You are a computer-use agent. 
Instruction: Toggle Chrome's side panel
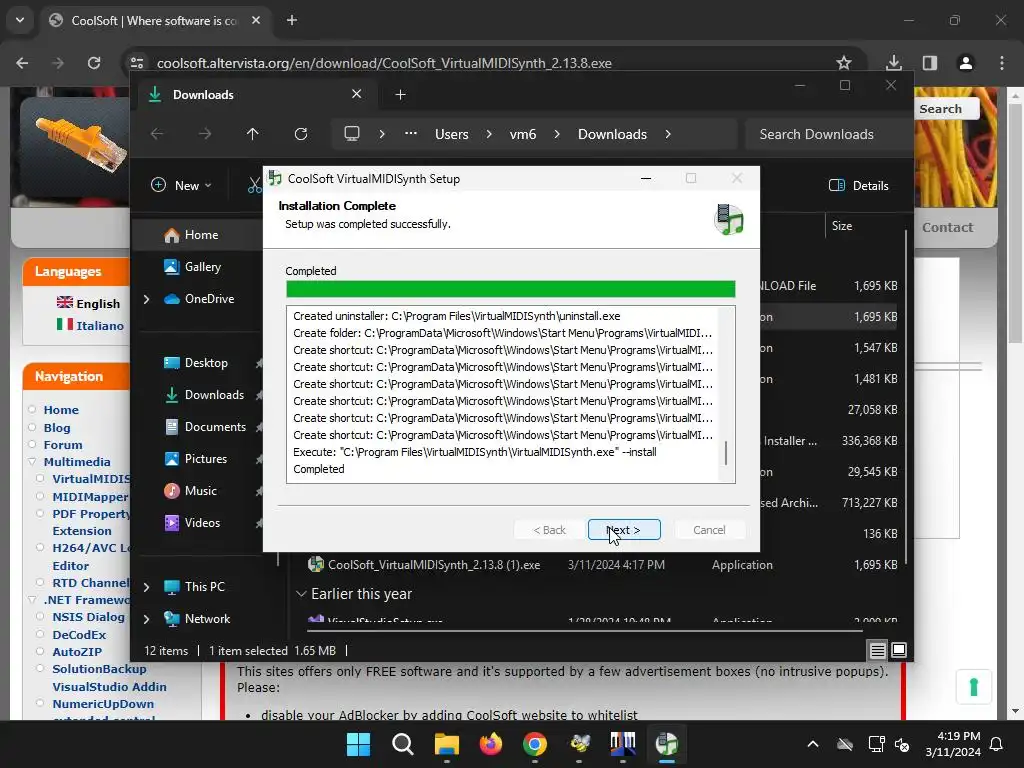coord(930,63)
